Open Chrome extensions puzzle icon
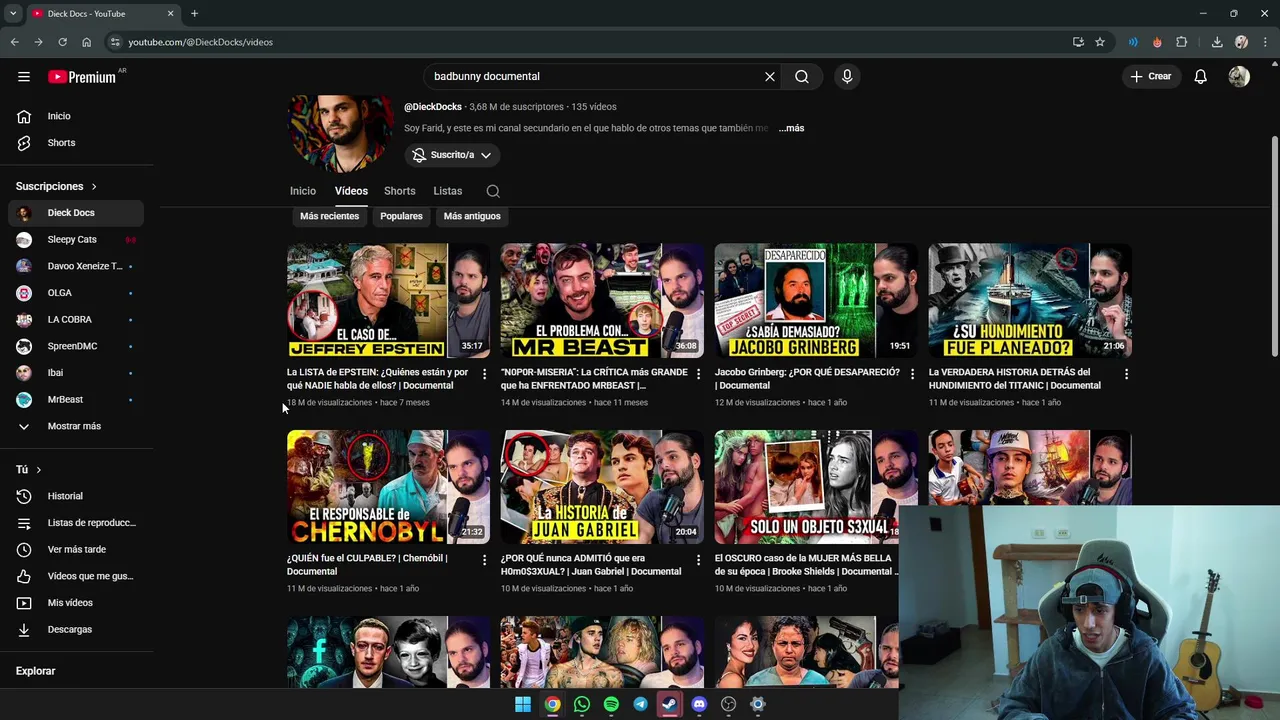The height and width of the screenshot is (720, 1280). (1182, 42)
